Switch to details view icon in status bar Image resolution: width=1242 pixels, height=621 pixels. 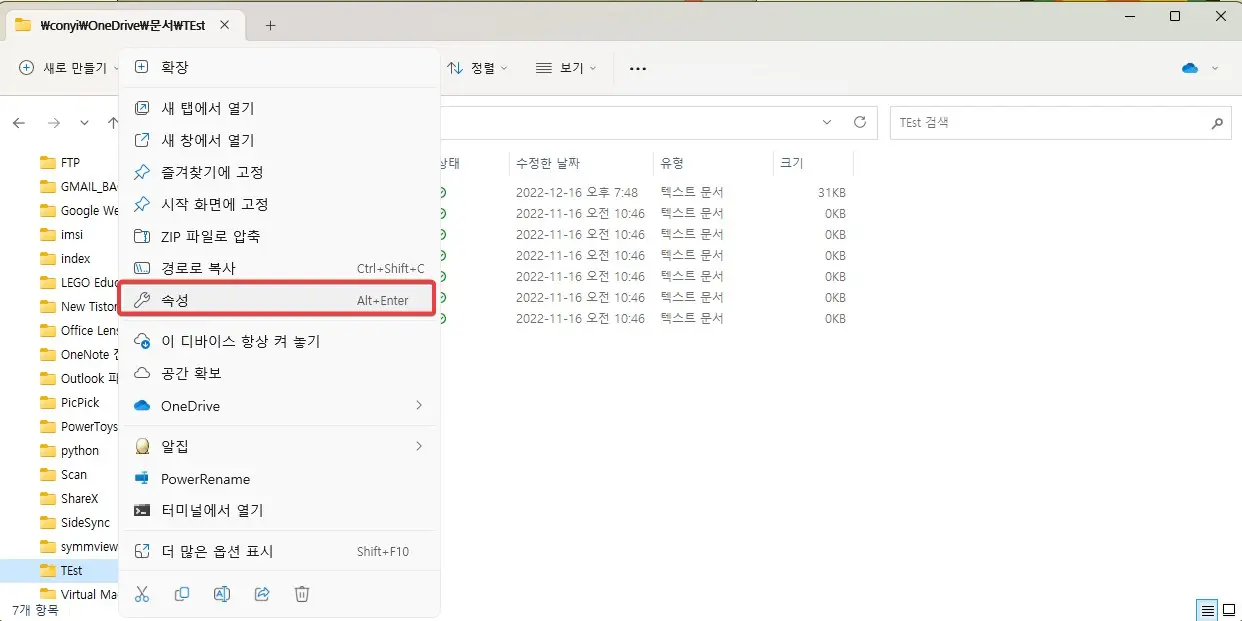1208,610
